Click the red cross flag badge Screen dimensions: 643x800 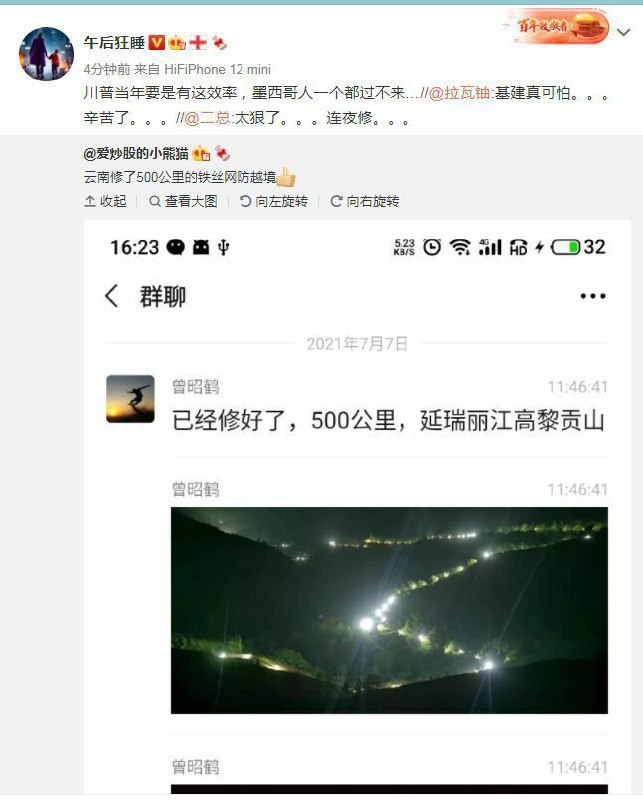tap(197, 42)
